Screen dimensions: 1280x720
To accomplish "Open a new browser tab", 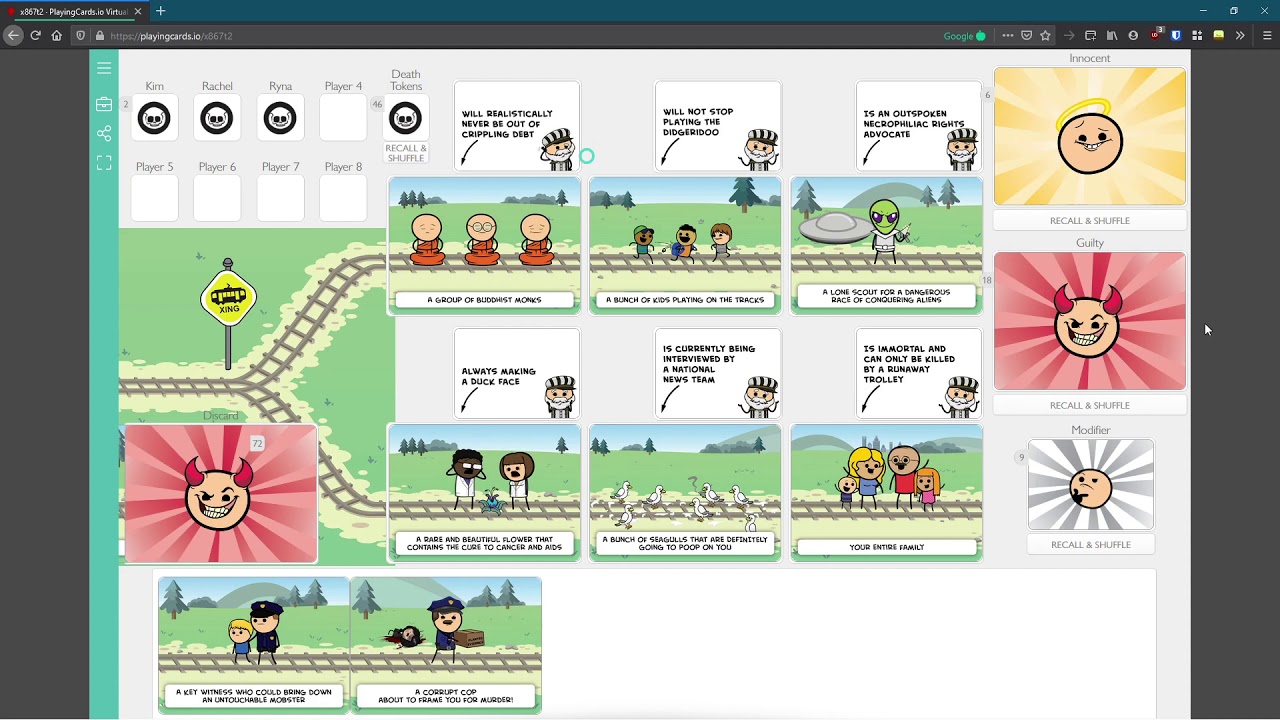I will [x=161, y=11].
